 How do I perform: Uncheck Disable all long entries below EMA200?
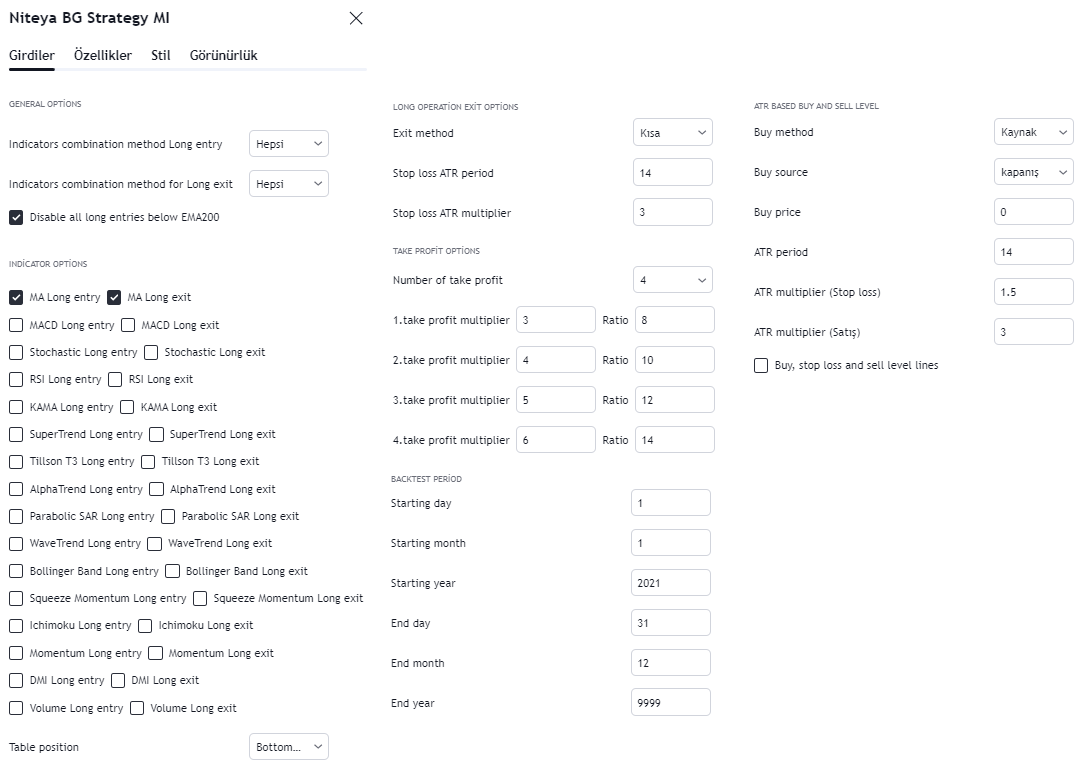click(16, 217)
